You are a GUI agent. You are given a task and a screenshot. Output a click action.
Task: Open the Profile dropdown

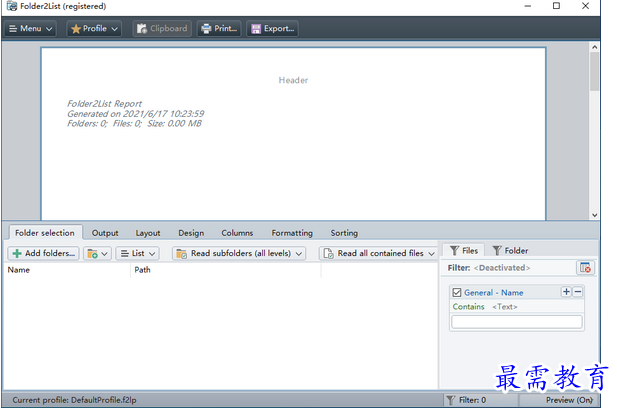[94, 29]
